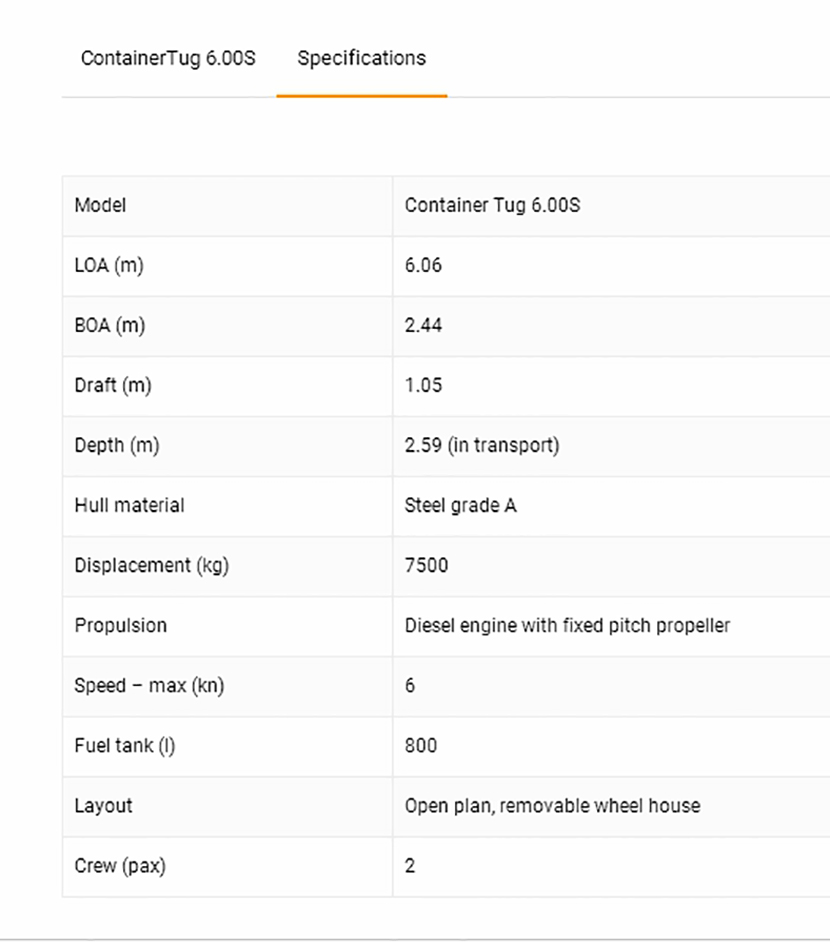Switch to the ContainerTug 6.00S tab
Screen dimensions: 830x942
point(168,58)
